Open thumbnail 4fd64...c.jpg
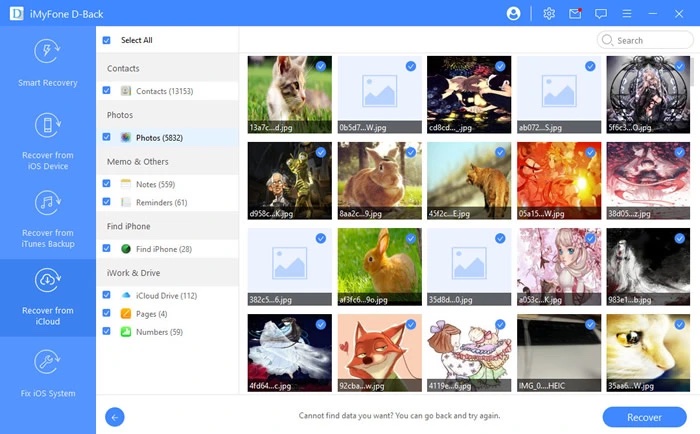This screenshot has height=434, width=700. coord(290,353)
